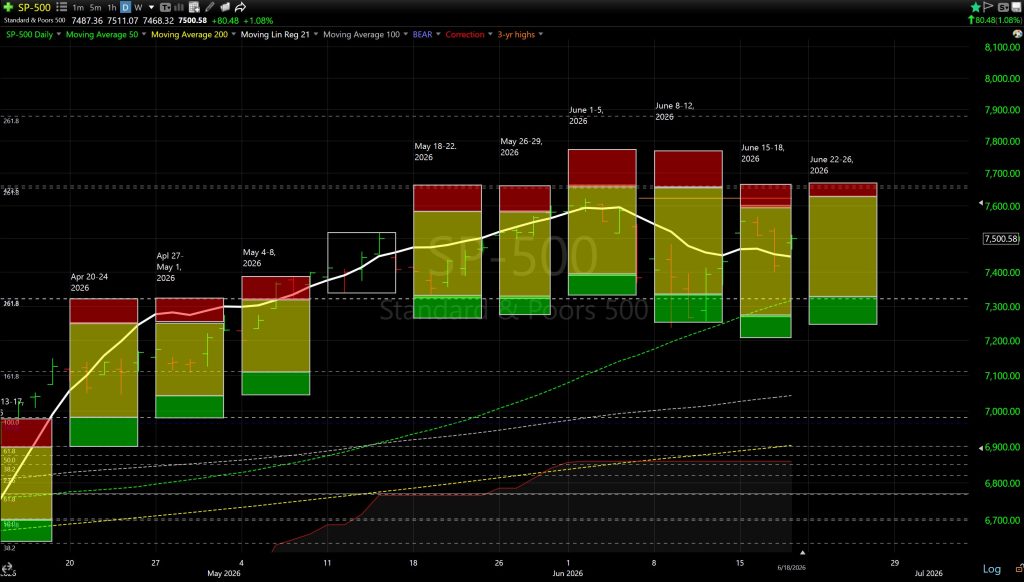
Task: Click the share arrow icon
Action: 240,7
